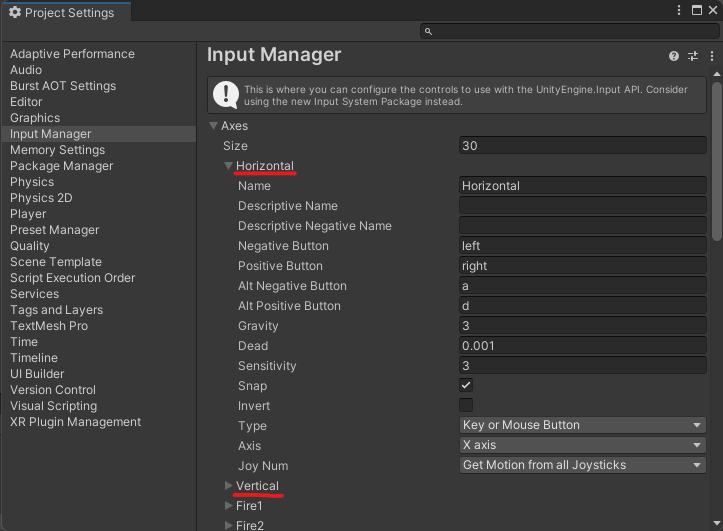Open the Input Manager presets icon

[x=693, y=56]
